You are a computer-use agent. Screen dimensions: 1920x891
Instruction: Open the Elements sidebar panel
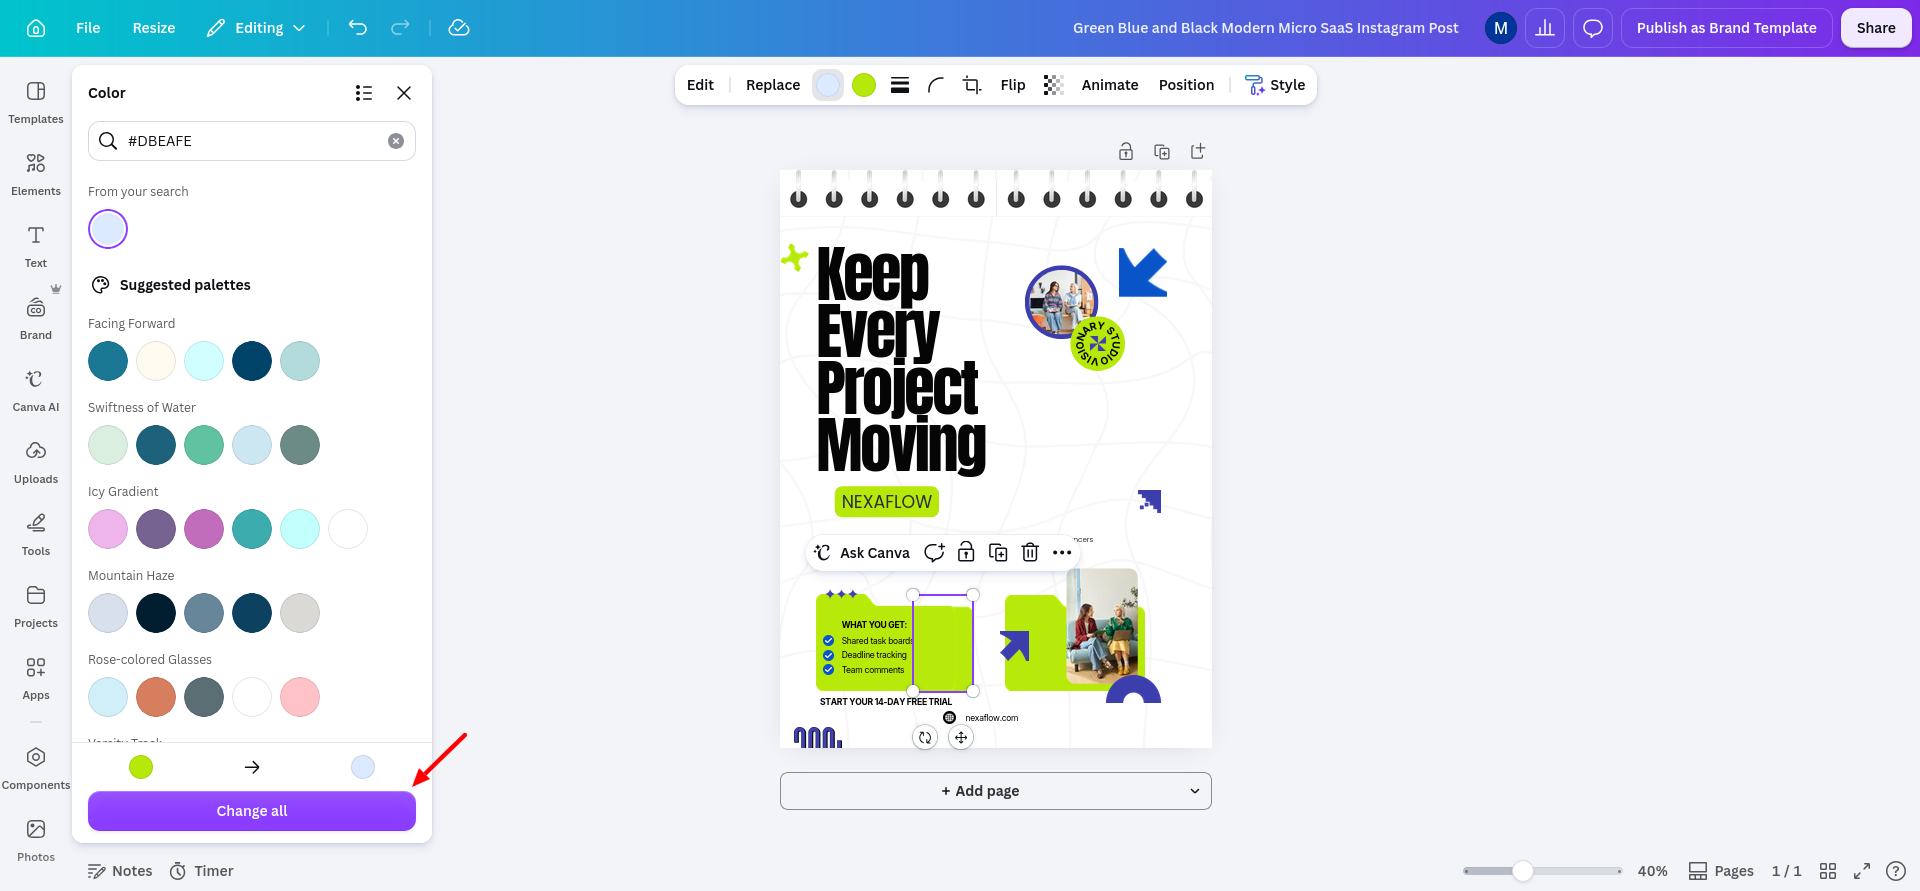point(36,173)
